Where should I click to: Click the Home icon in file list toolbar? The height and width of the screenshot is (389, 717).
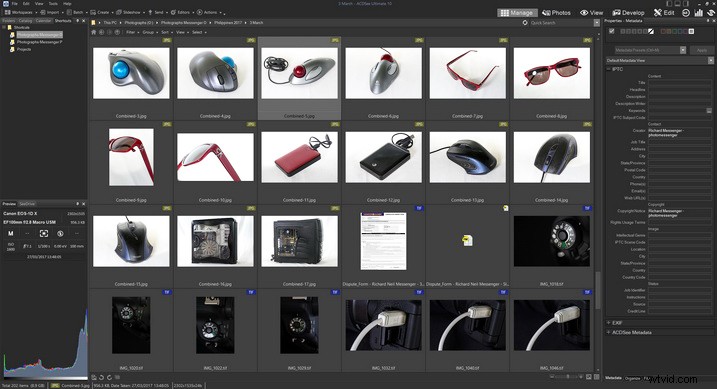tap(94, 32)
